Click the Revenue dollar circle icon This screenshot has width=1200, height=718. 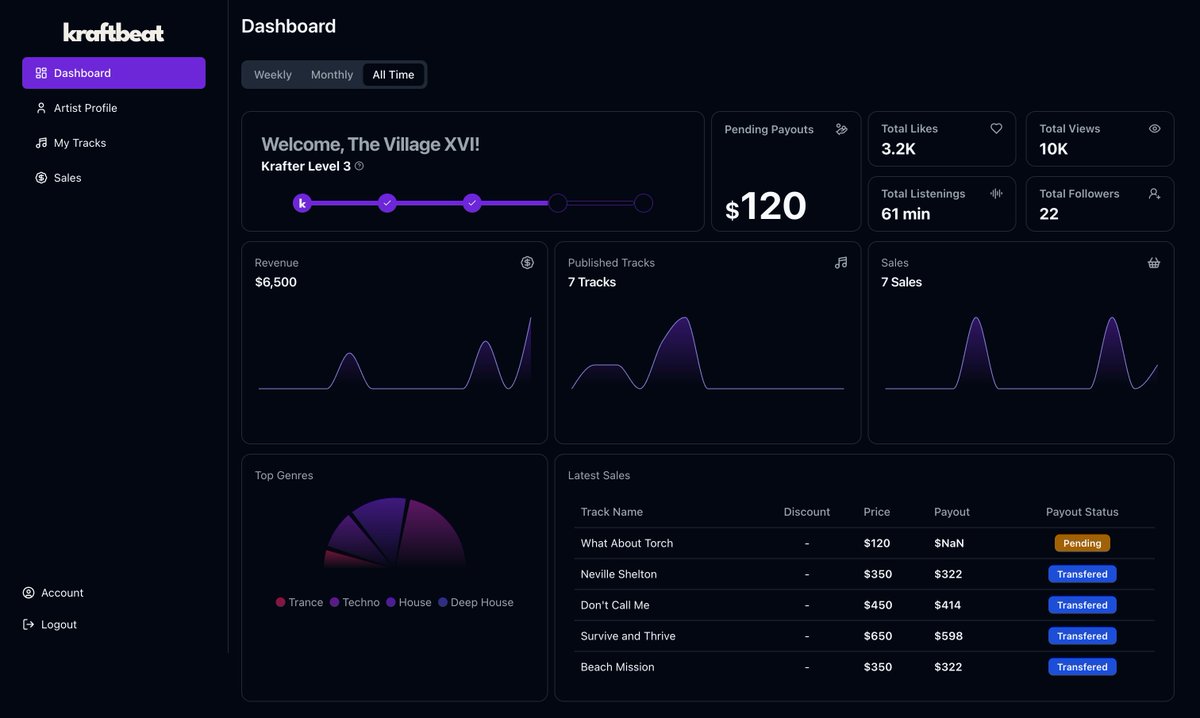pyautogui.click(x=527, y=263)
